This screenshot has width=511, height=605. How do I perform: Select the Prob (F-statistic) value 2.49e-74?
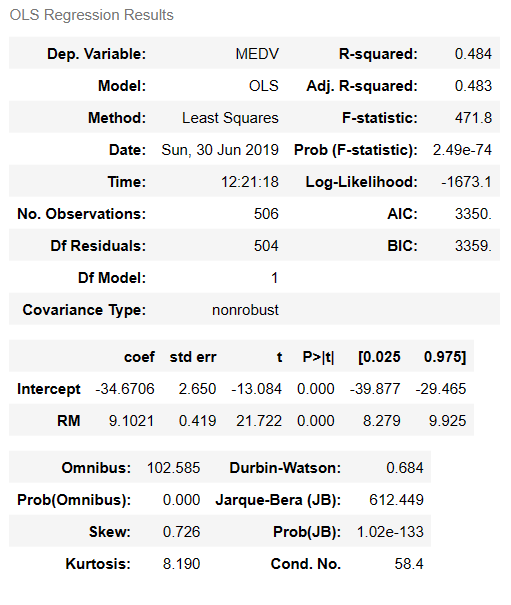click(462, 150)
